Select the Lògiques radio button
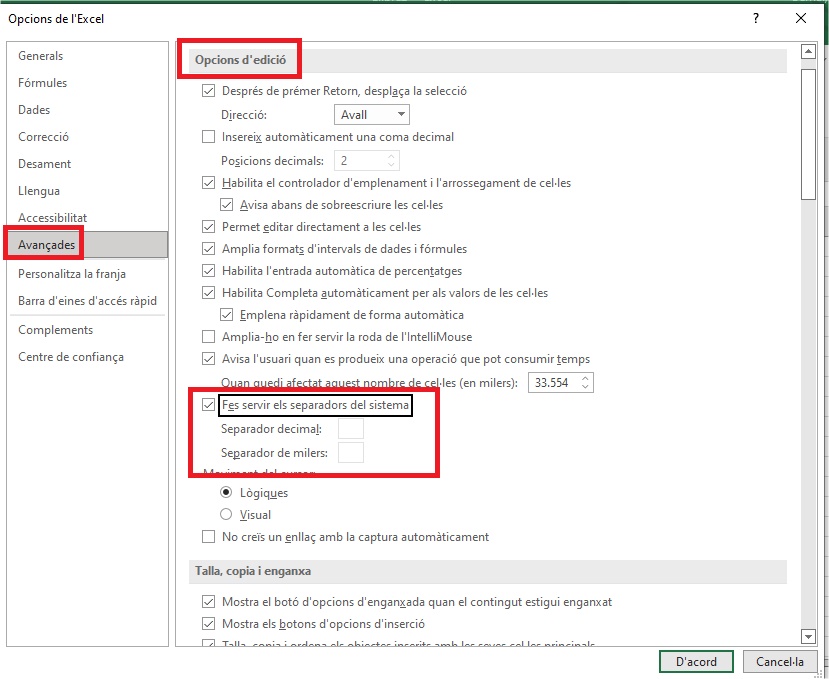This screenshot has height=679, width=829. [226, 492]
